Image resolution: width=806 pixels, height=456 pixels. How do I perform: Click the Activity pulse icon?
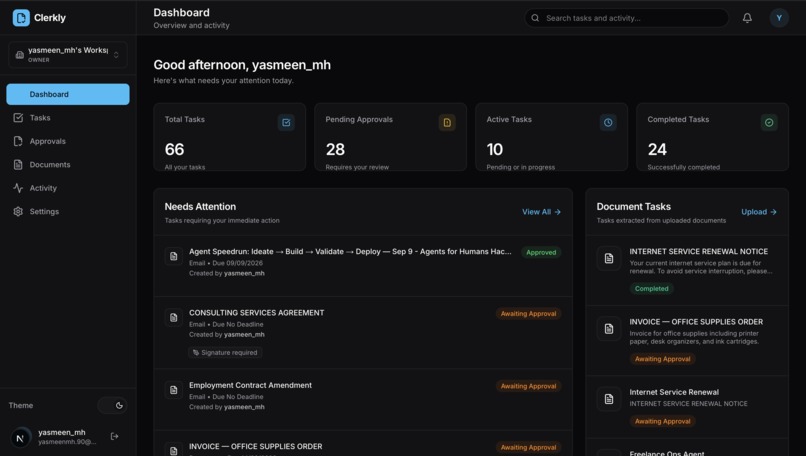(18, 188)
